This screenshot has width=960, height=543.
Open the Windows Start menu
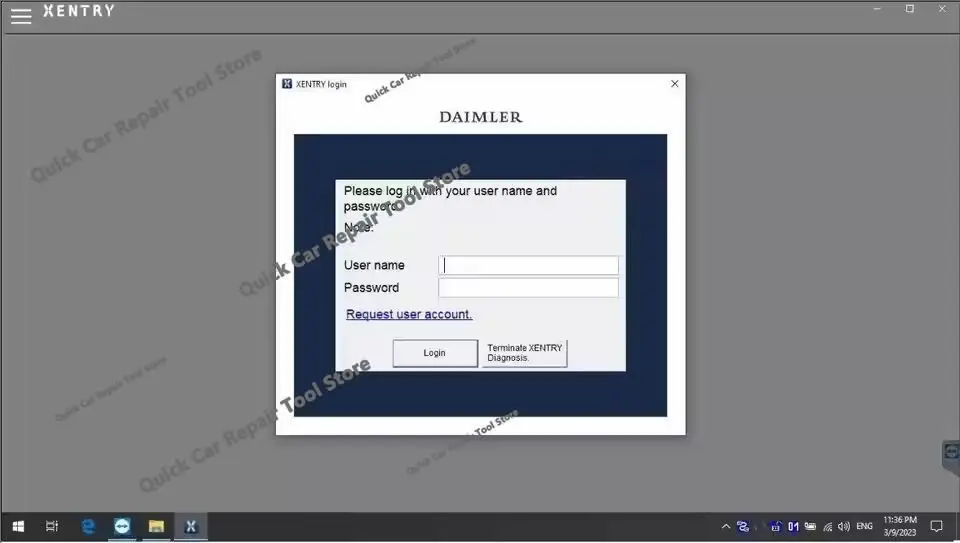pos(18,526)
